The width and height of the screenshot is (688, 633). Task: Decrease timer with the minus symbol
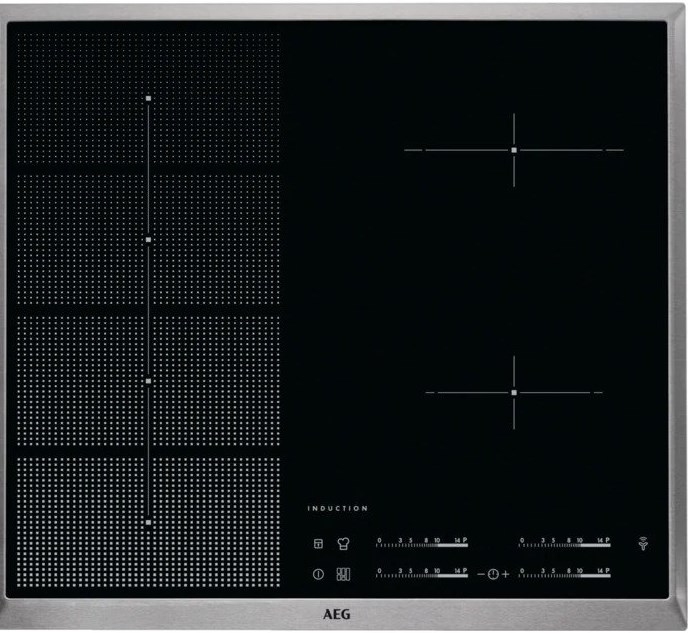click(x=481, y=574)
